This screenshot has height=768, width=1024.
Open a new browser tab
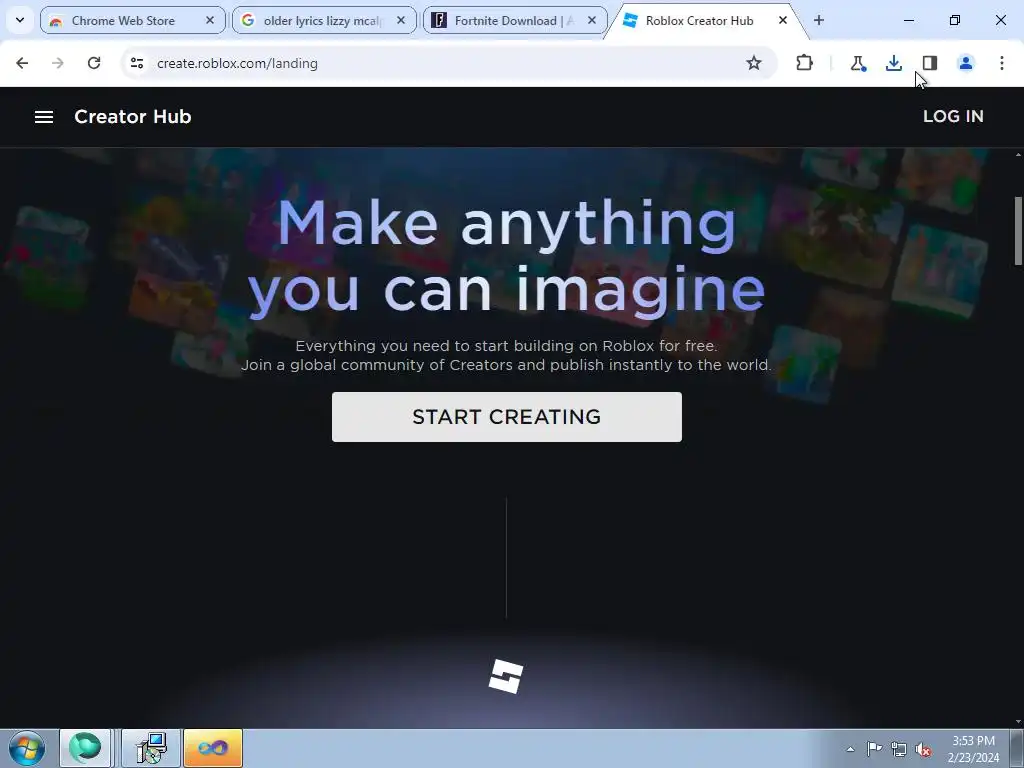[819, 20]
